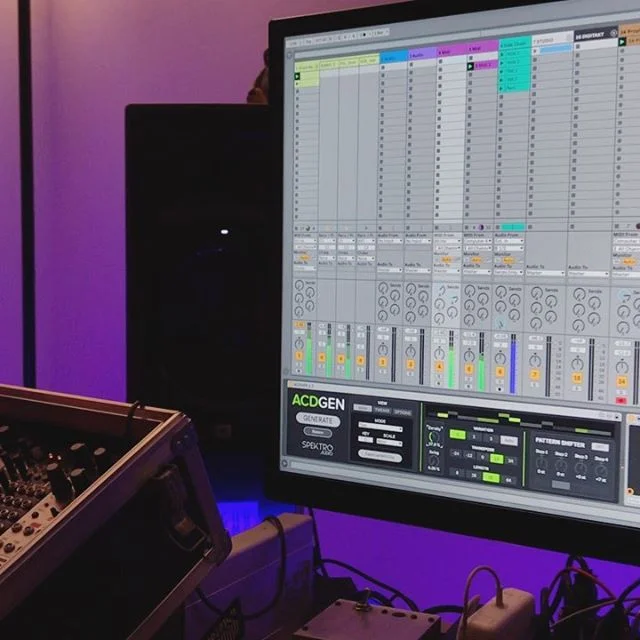Image resolution: width=640 pixels, height=640 pixels.
Task: Click the wide pill button below KEY and SCALE
Action: [x=380, y=456]
